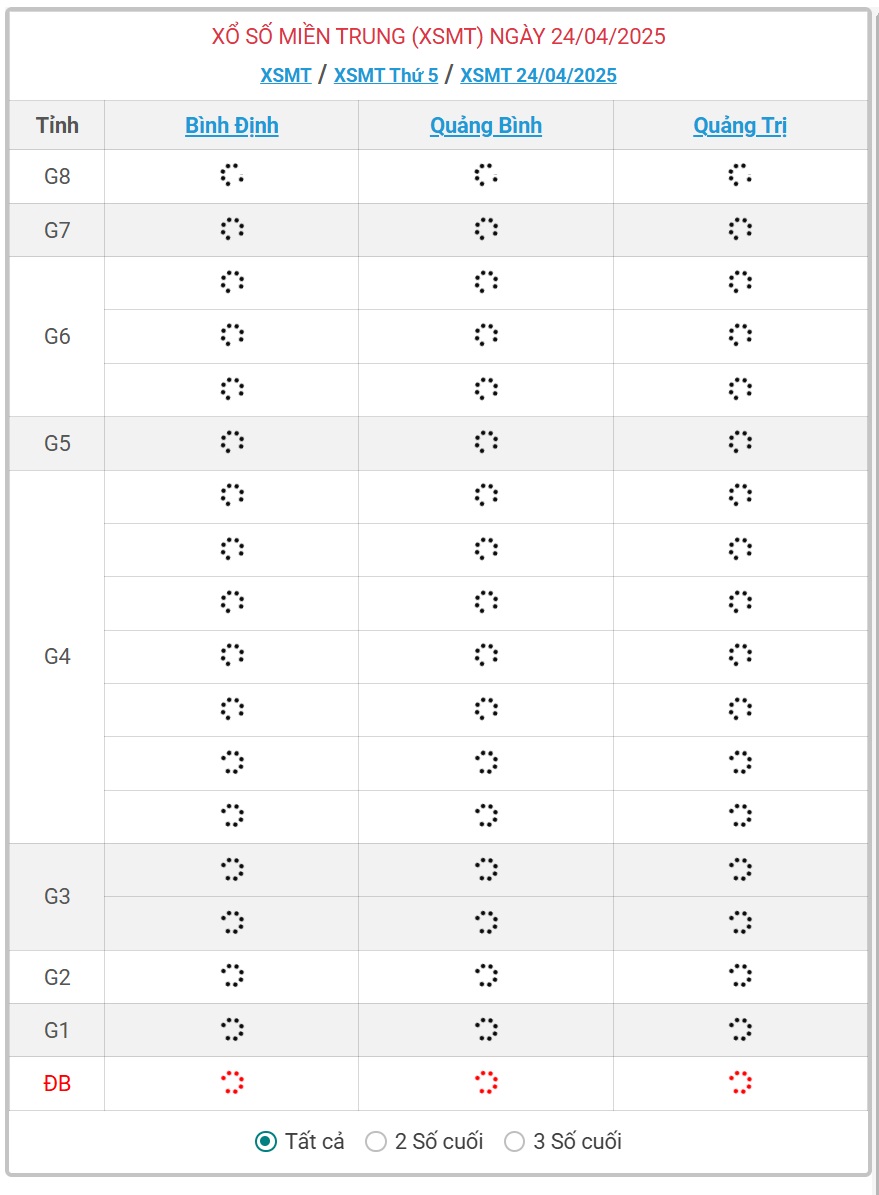Screen dimensions: 879x1195
Task: Click the G5 row label cell
Action: click(57, 443)
